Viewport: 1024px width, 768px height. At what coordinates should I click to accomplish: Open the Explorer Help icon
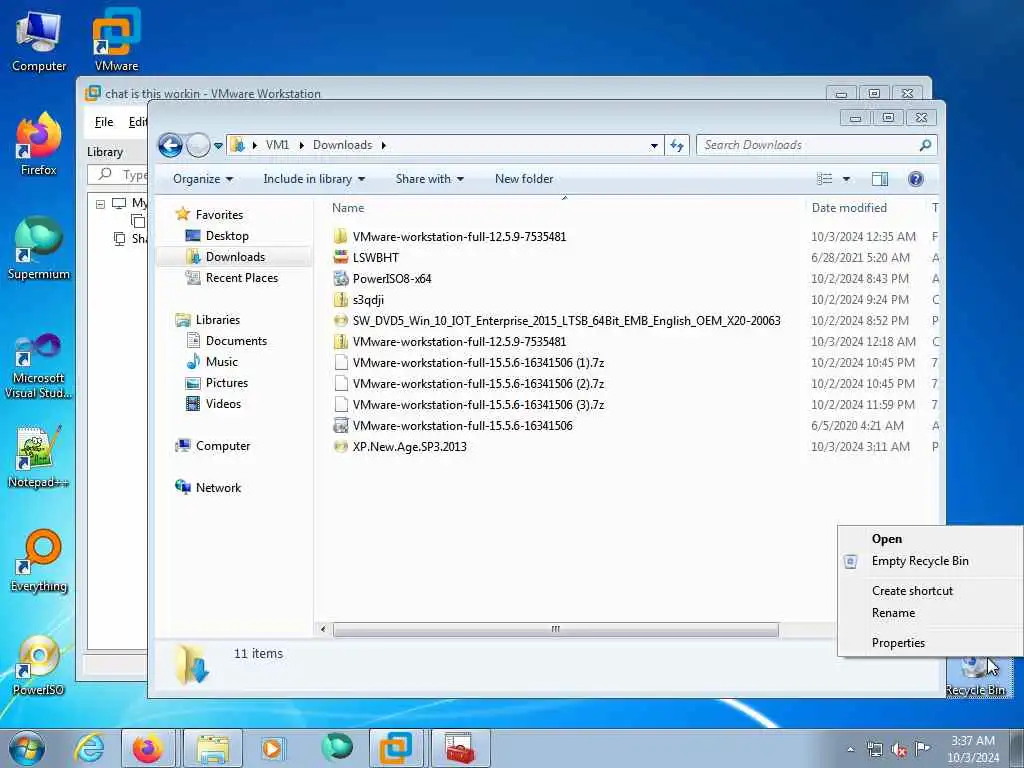(916, 179)
